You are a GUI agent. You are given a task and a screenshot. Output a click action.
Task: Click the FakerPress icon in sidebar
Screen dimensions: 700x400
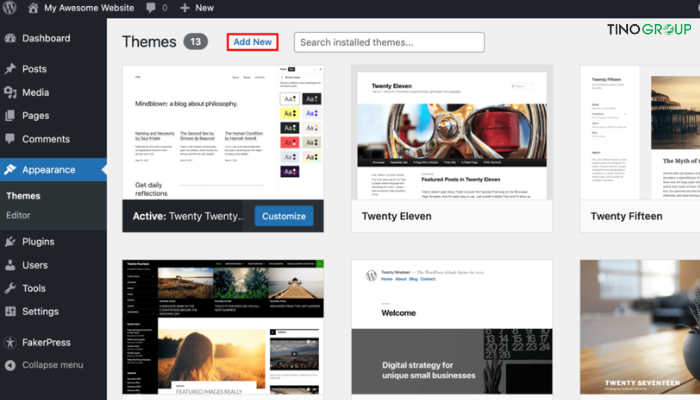(x=10, y=342)
